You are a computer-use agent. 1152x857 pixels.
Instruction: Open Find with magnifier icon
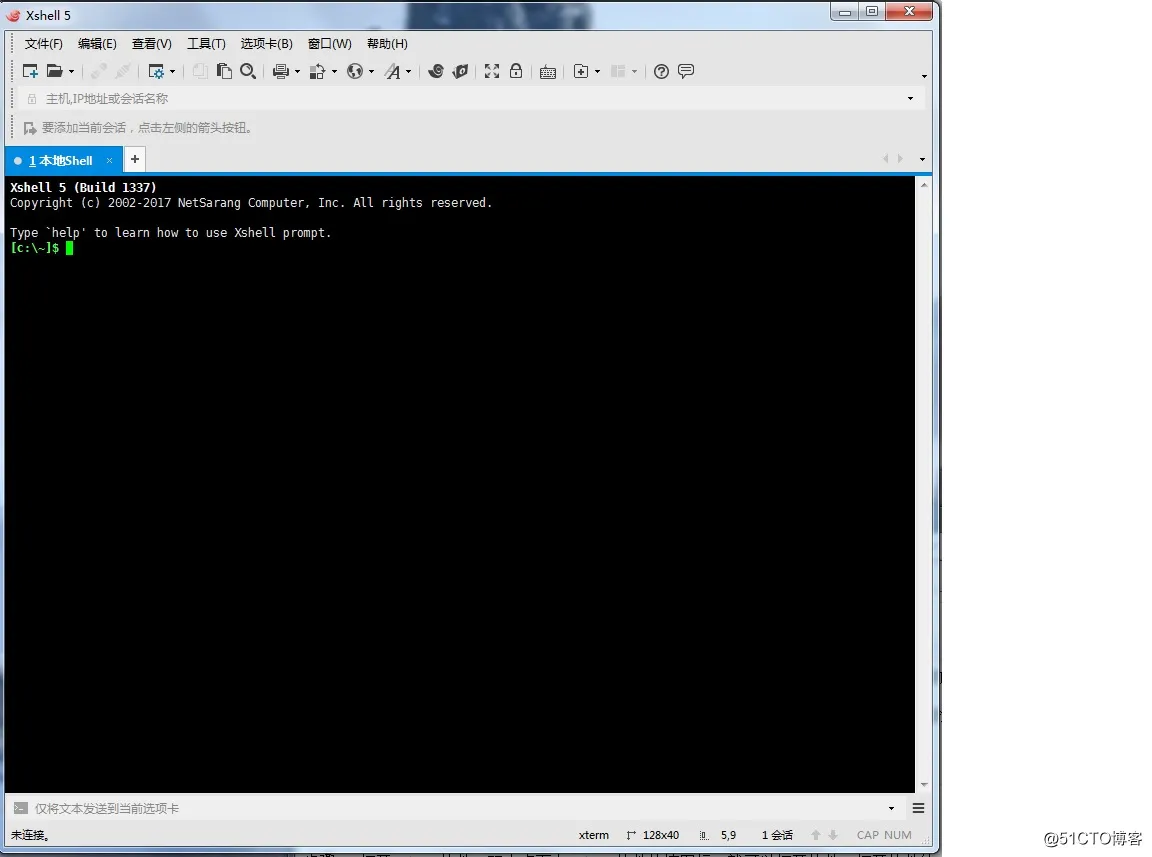[248, 71]
